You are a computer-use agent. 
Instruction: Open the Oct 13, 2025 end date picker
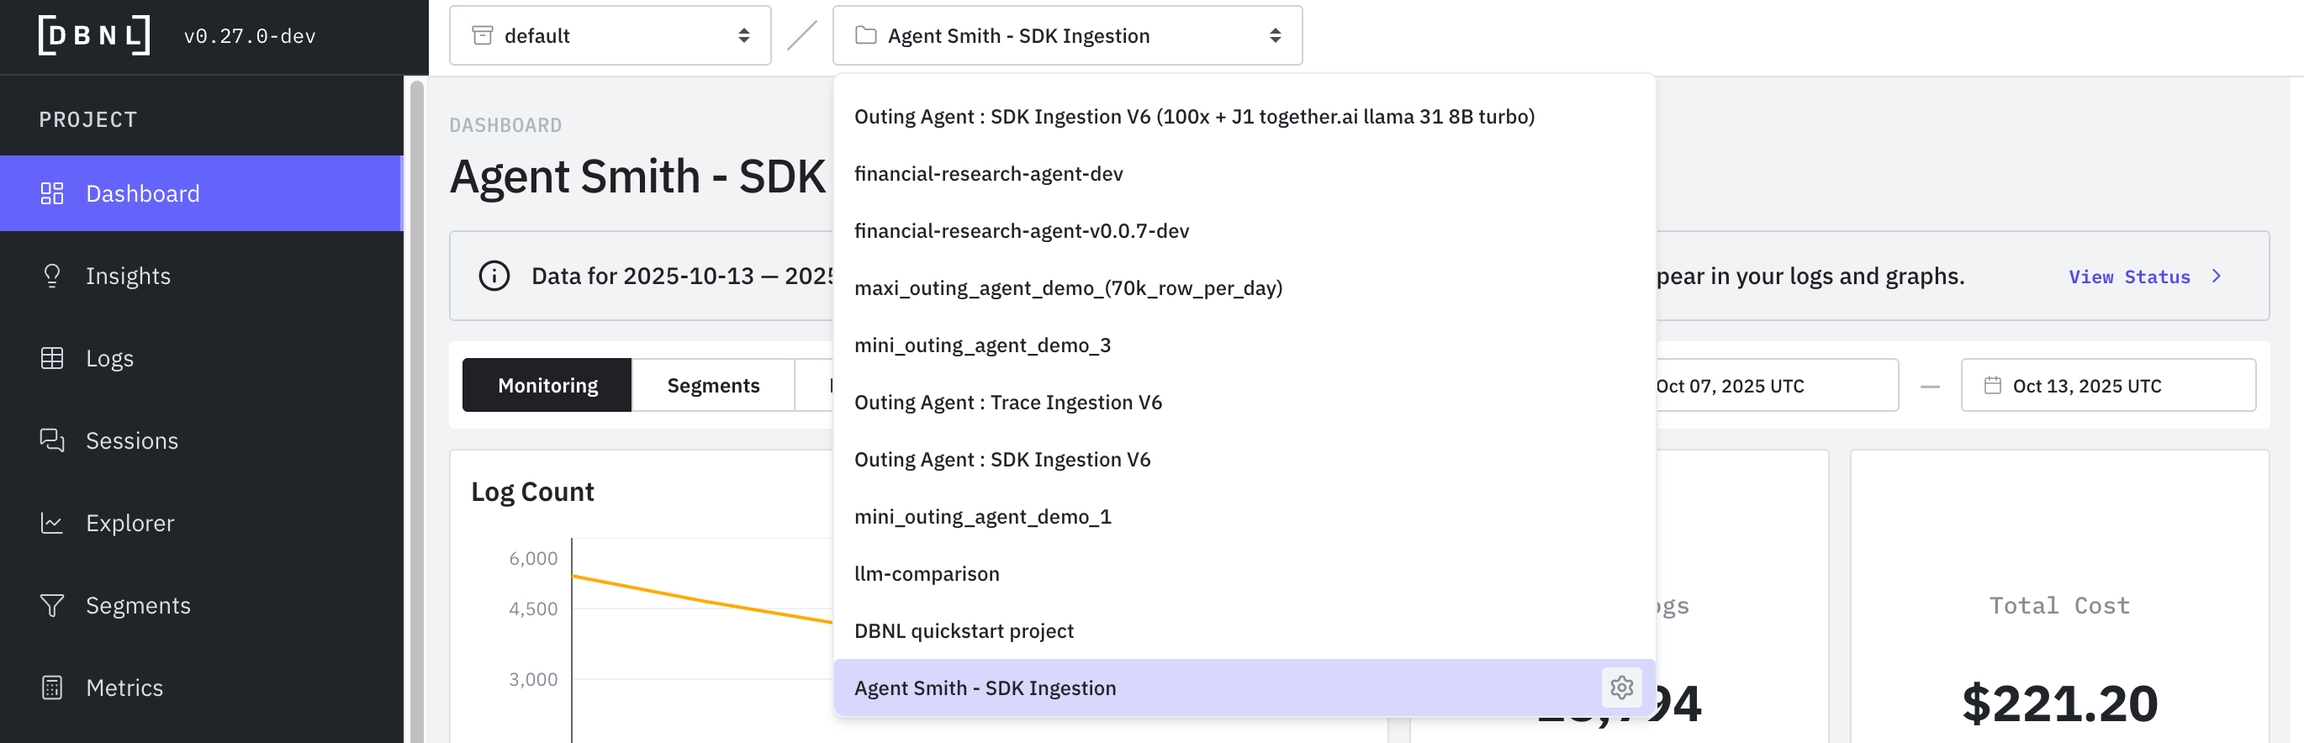point(2107,386)
